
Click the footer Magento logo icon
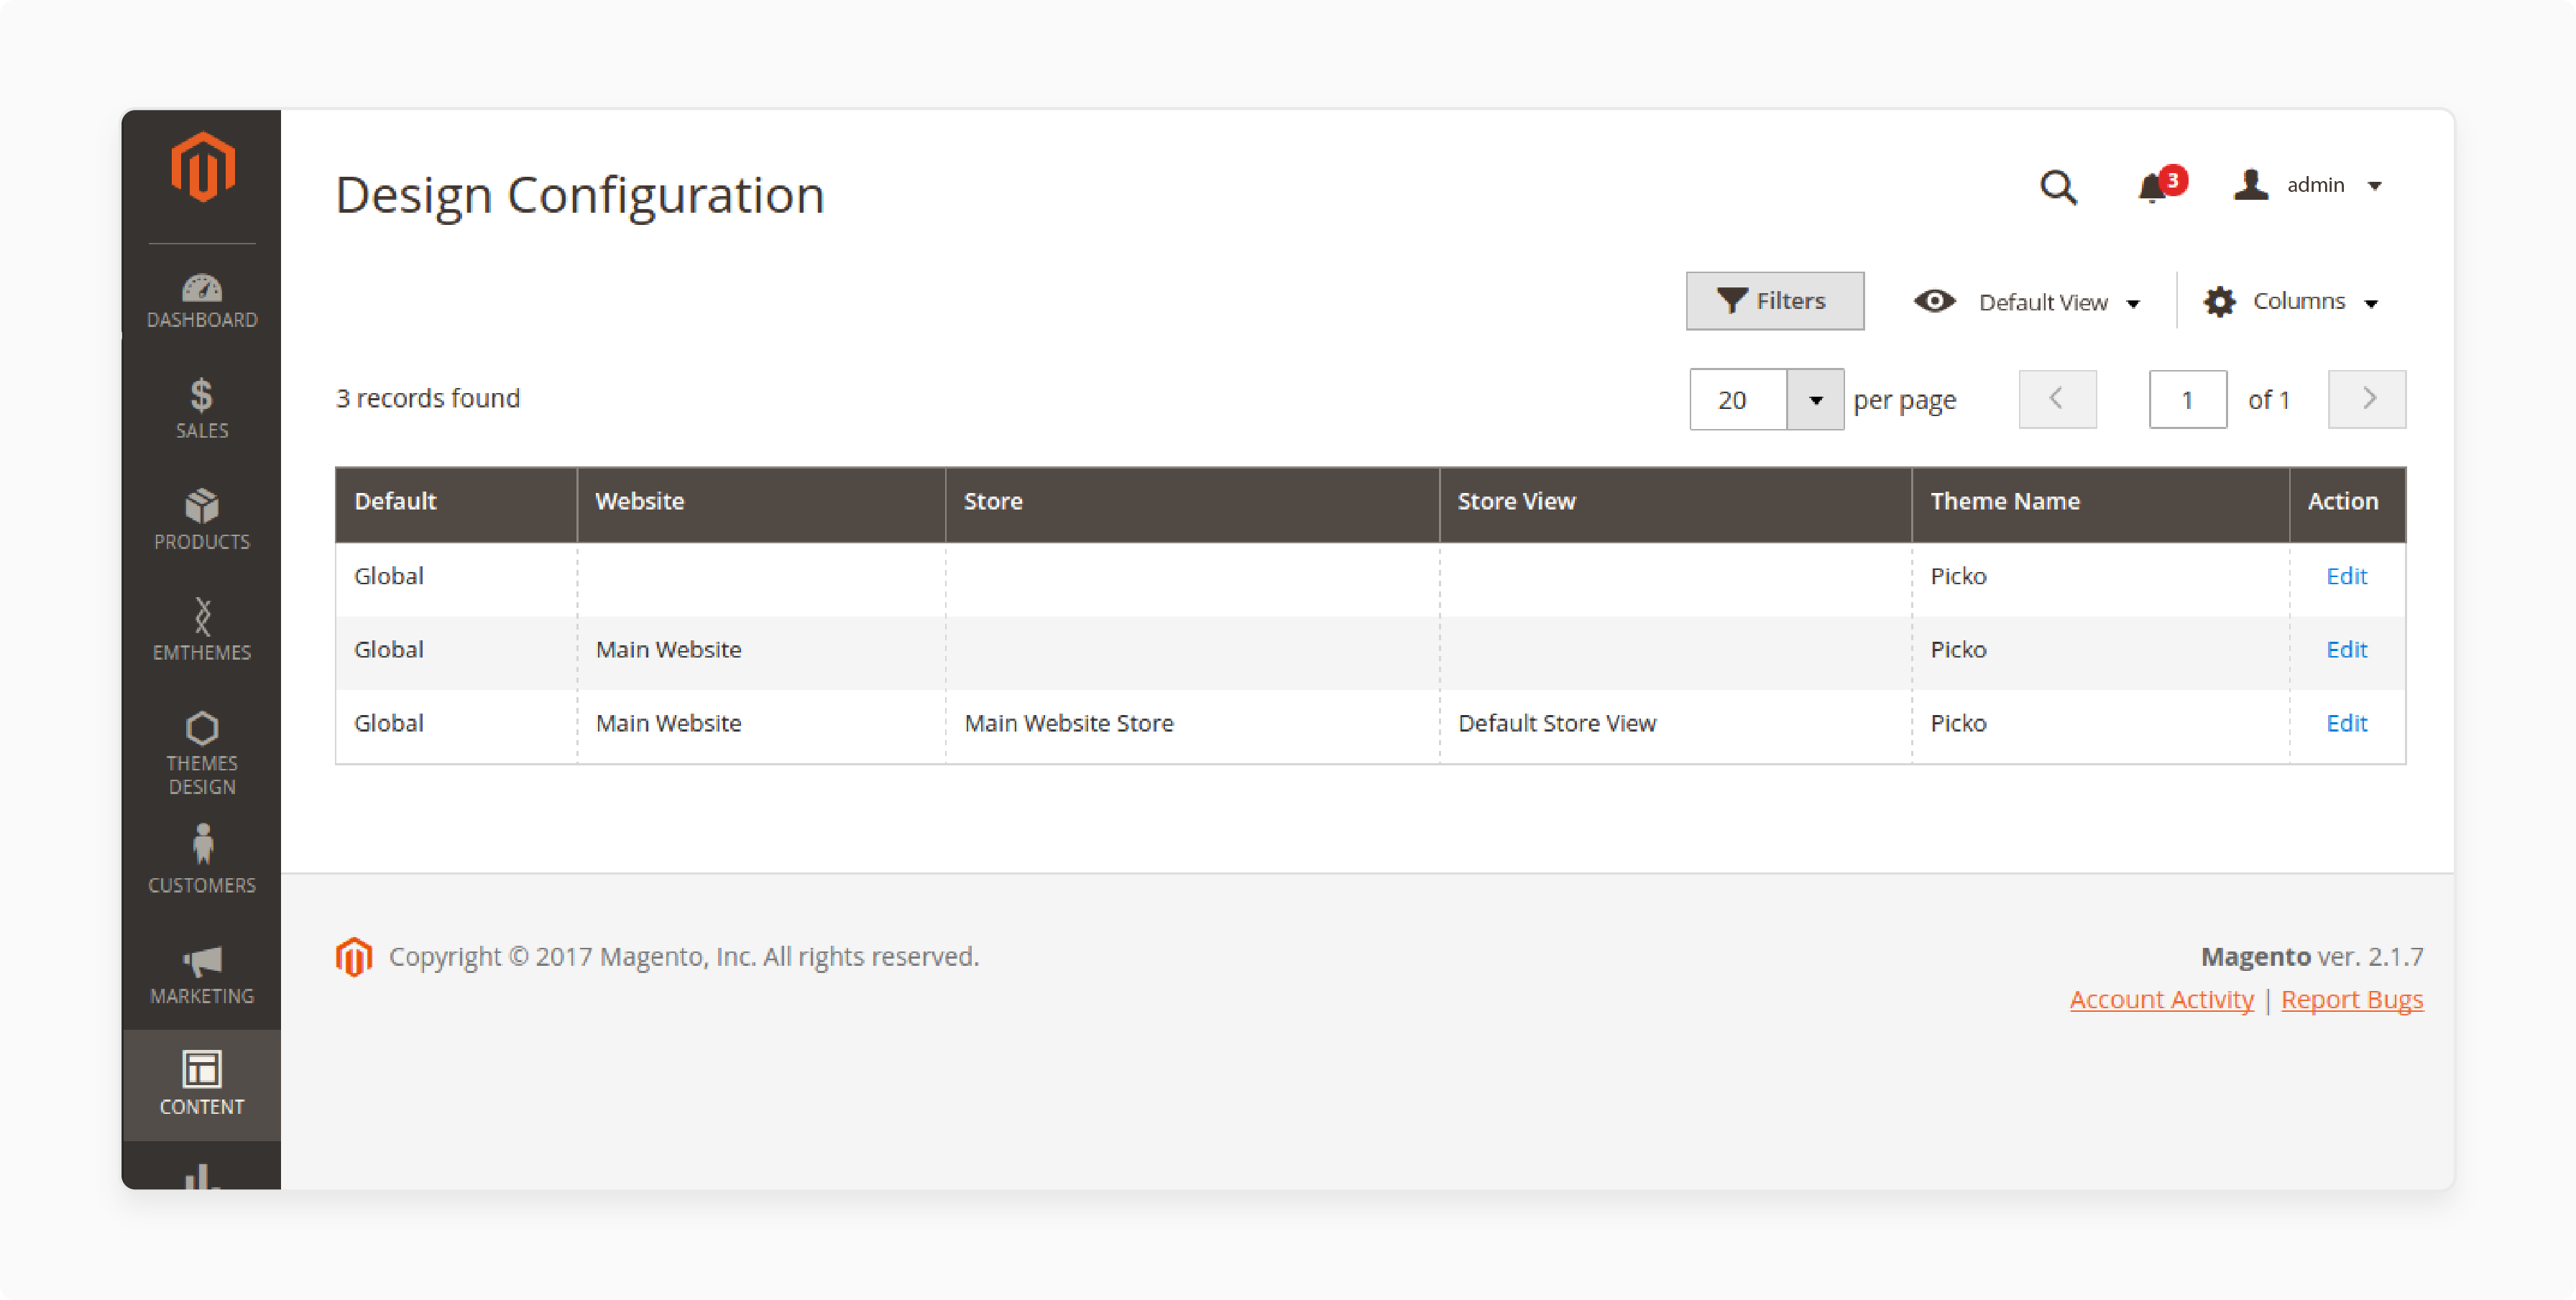[x=354, y=957]
